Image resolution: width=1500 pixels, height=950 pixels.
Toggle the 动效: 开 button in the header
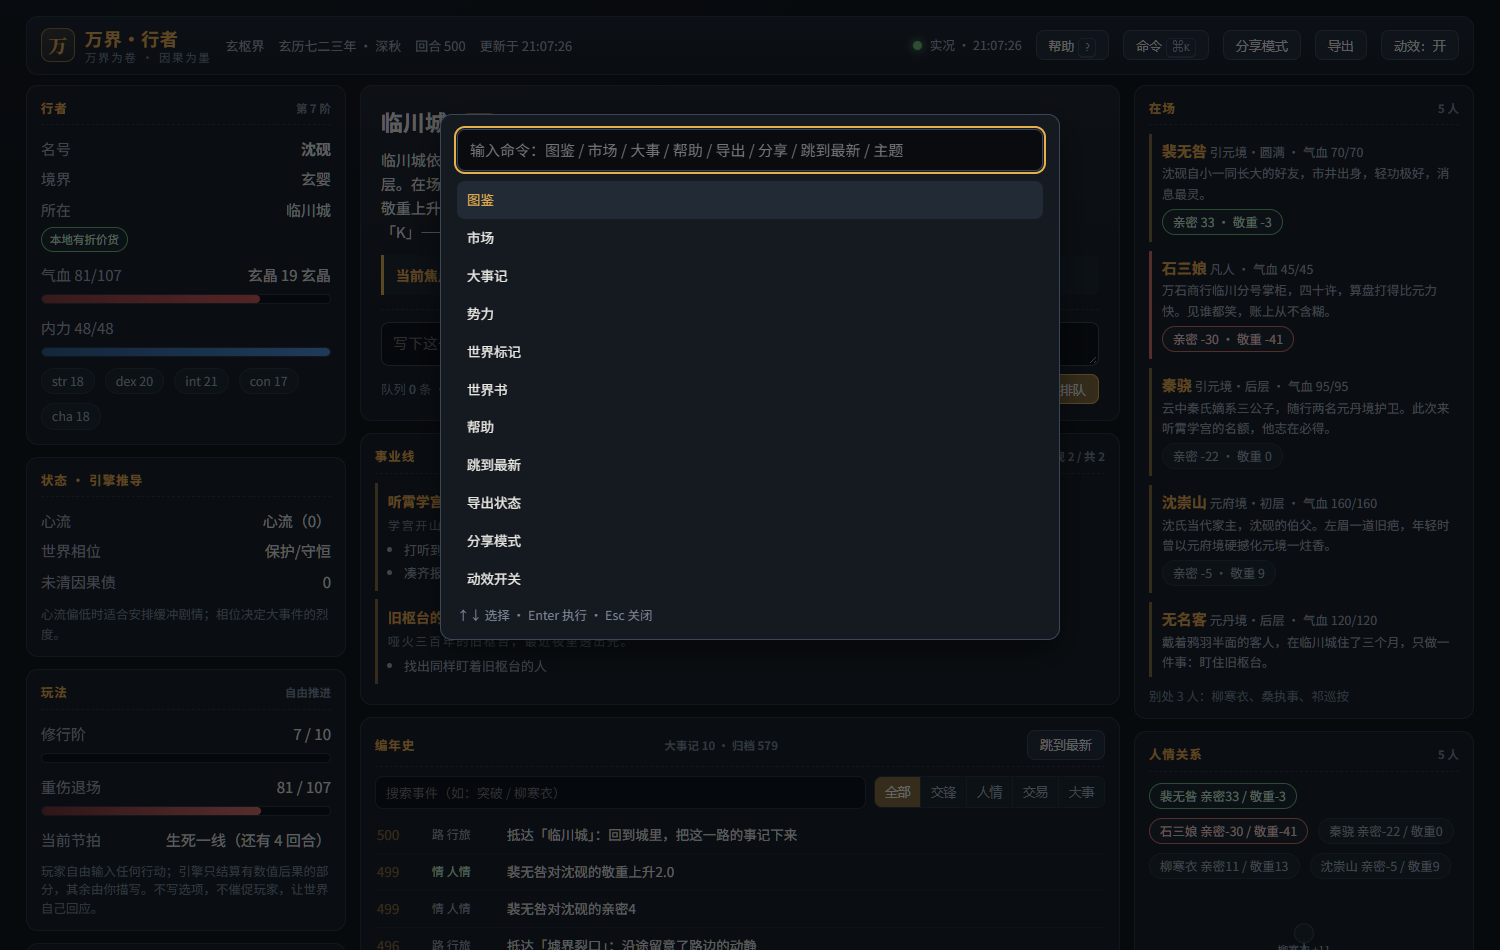coord(1419,46)
